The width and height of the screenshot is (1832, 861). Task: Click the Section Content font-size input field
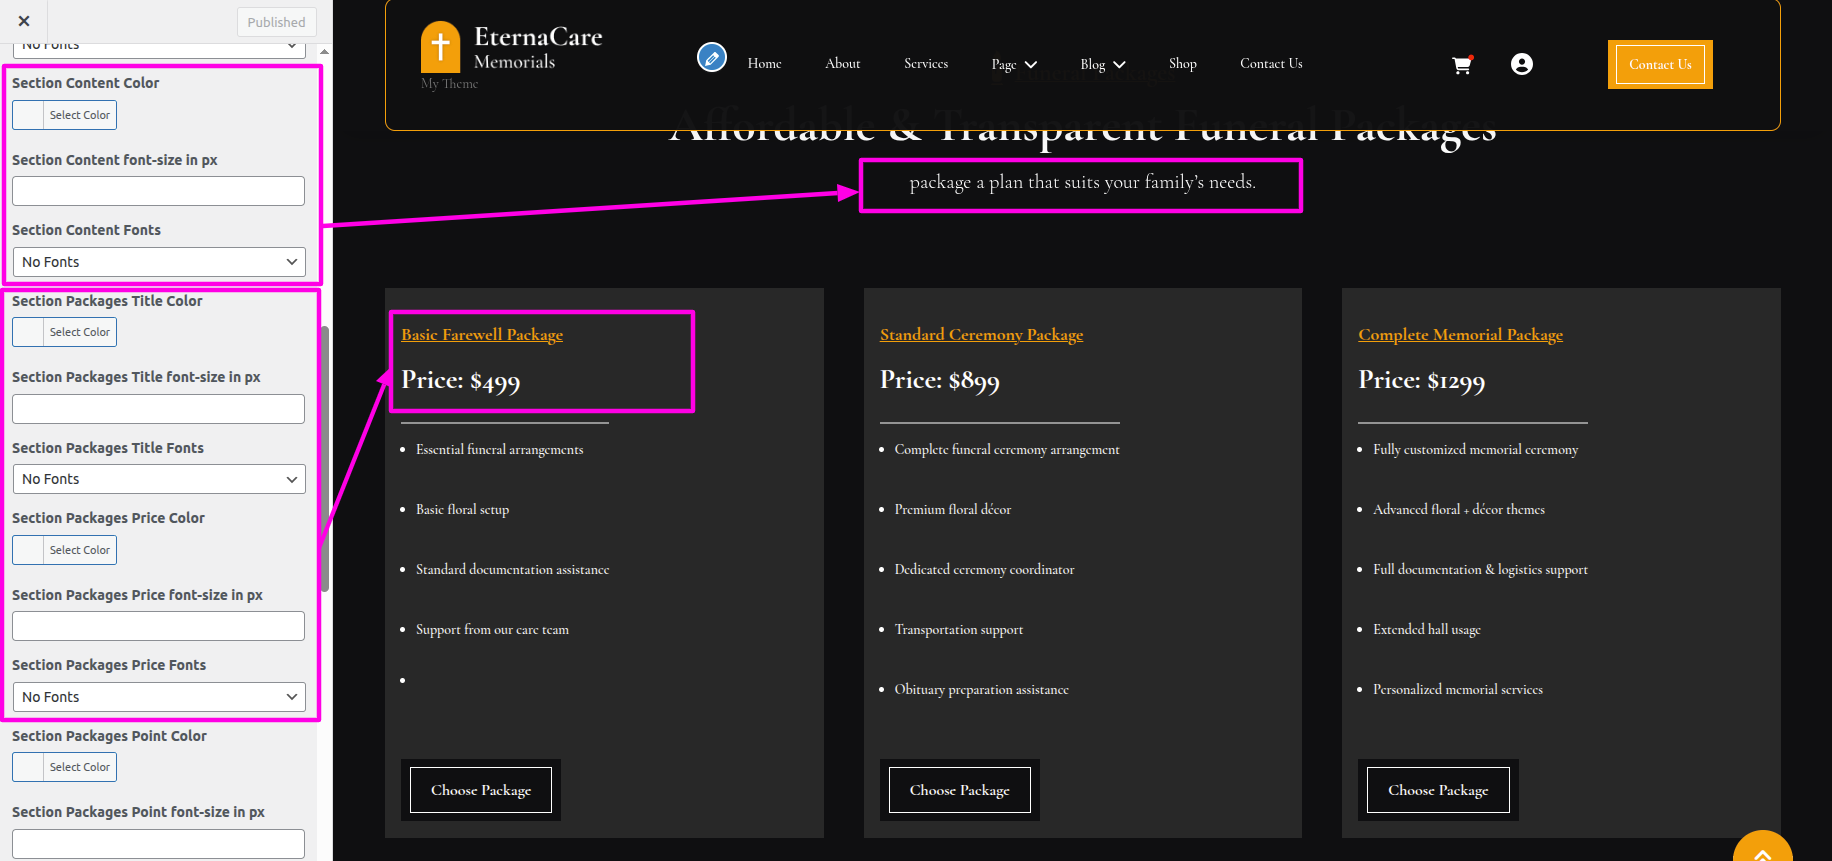click(159, 191)
